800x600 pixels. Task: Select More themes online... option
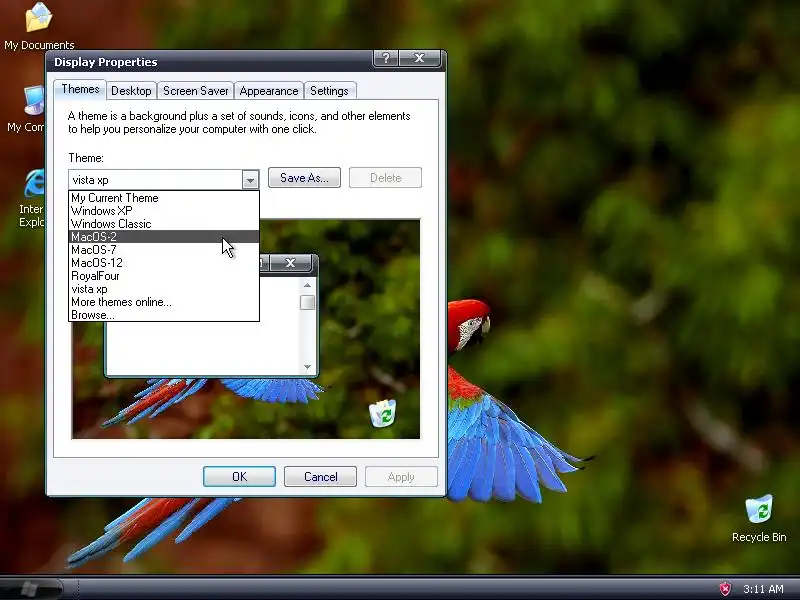(x=164, y=302)
